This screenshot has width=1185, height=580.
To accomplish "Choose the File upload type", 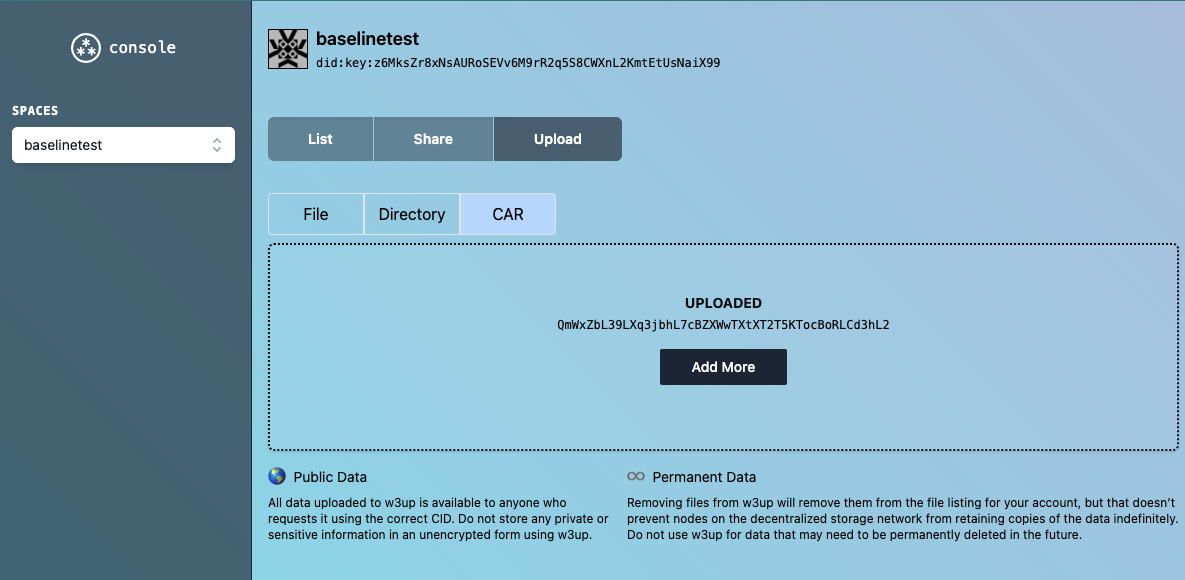I will [x=316, y=214].
